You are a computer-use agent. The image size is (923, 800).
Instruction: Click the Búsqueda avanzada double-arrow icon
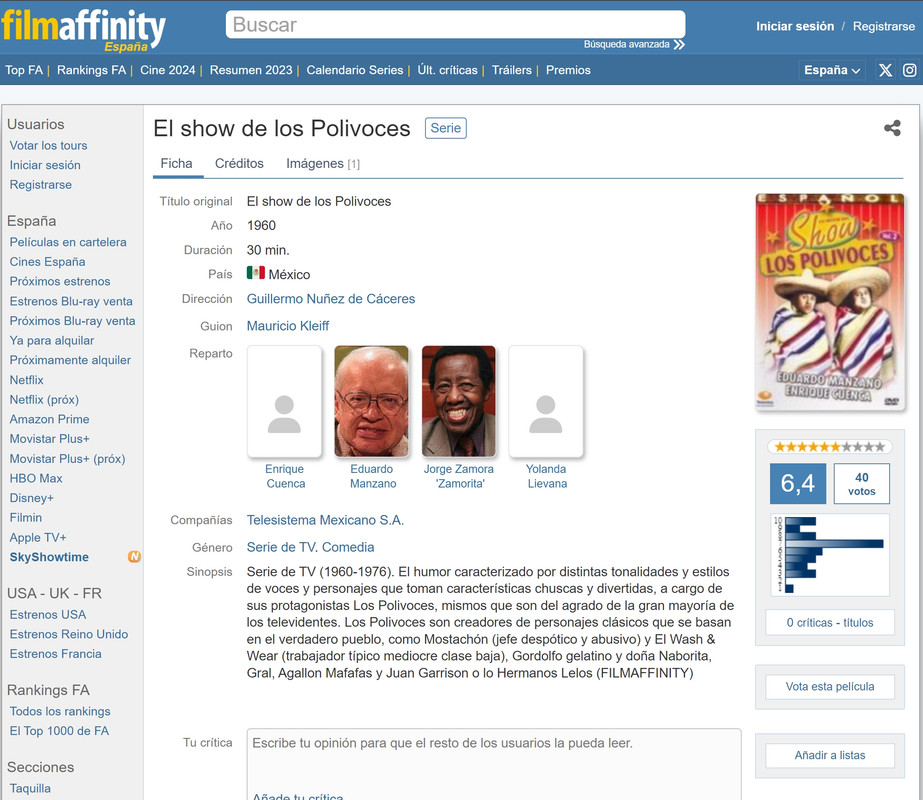[x=679, y=45]
